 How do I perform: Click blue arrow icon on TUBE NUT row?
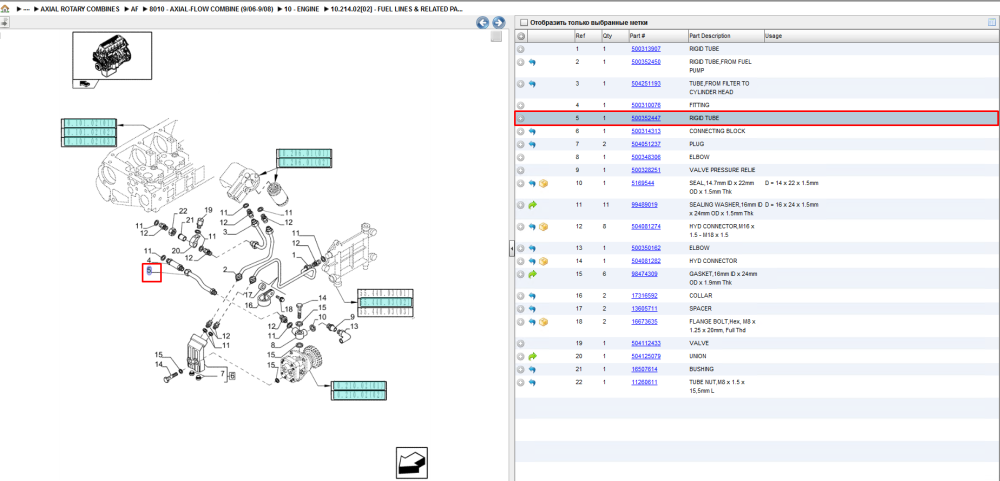pyautogui.click(x=532, y=382)
